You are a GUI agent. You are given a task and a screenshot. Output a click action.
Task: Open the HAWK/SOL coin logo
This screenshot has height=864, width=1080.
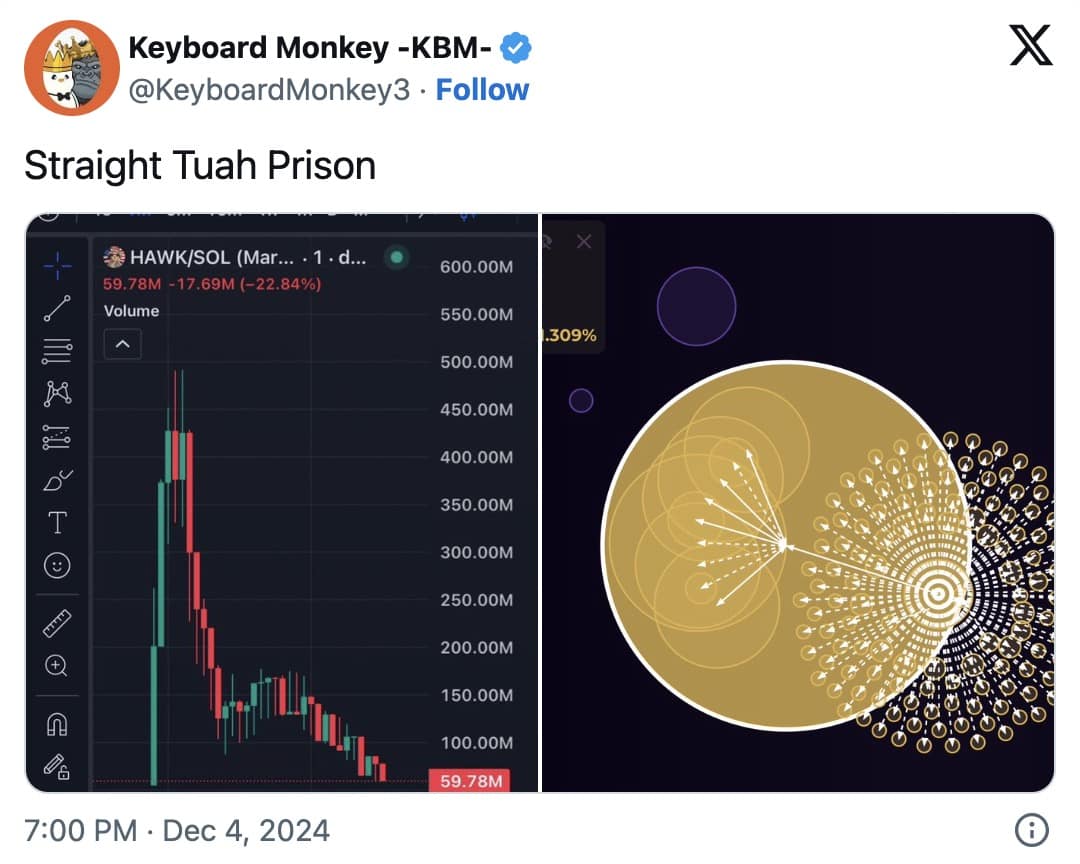tap(114, 257)
